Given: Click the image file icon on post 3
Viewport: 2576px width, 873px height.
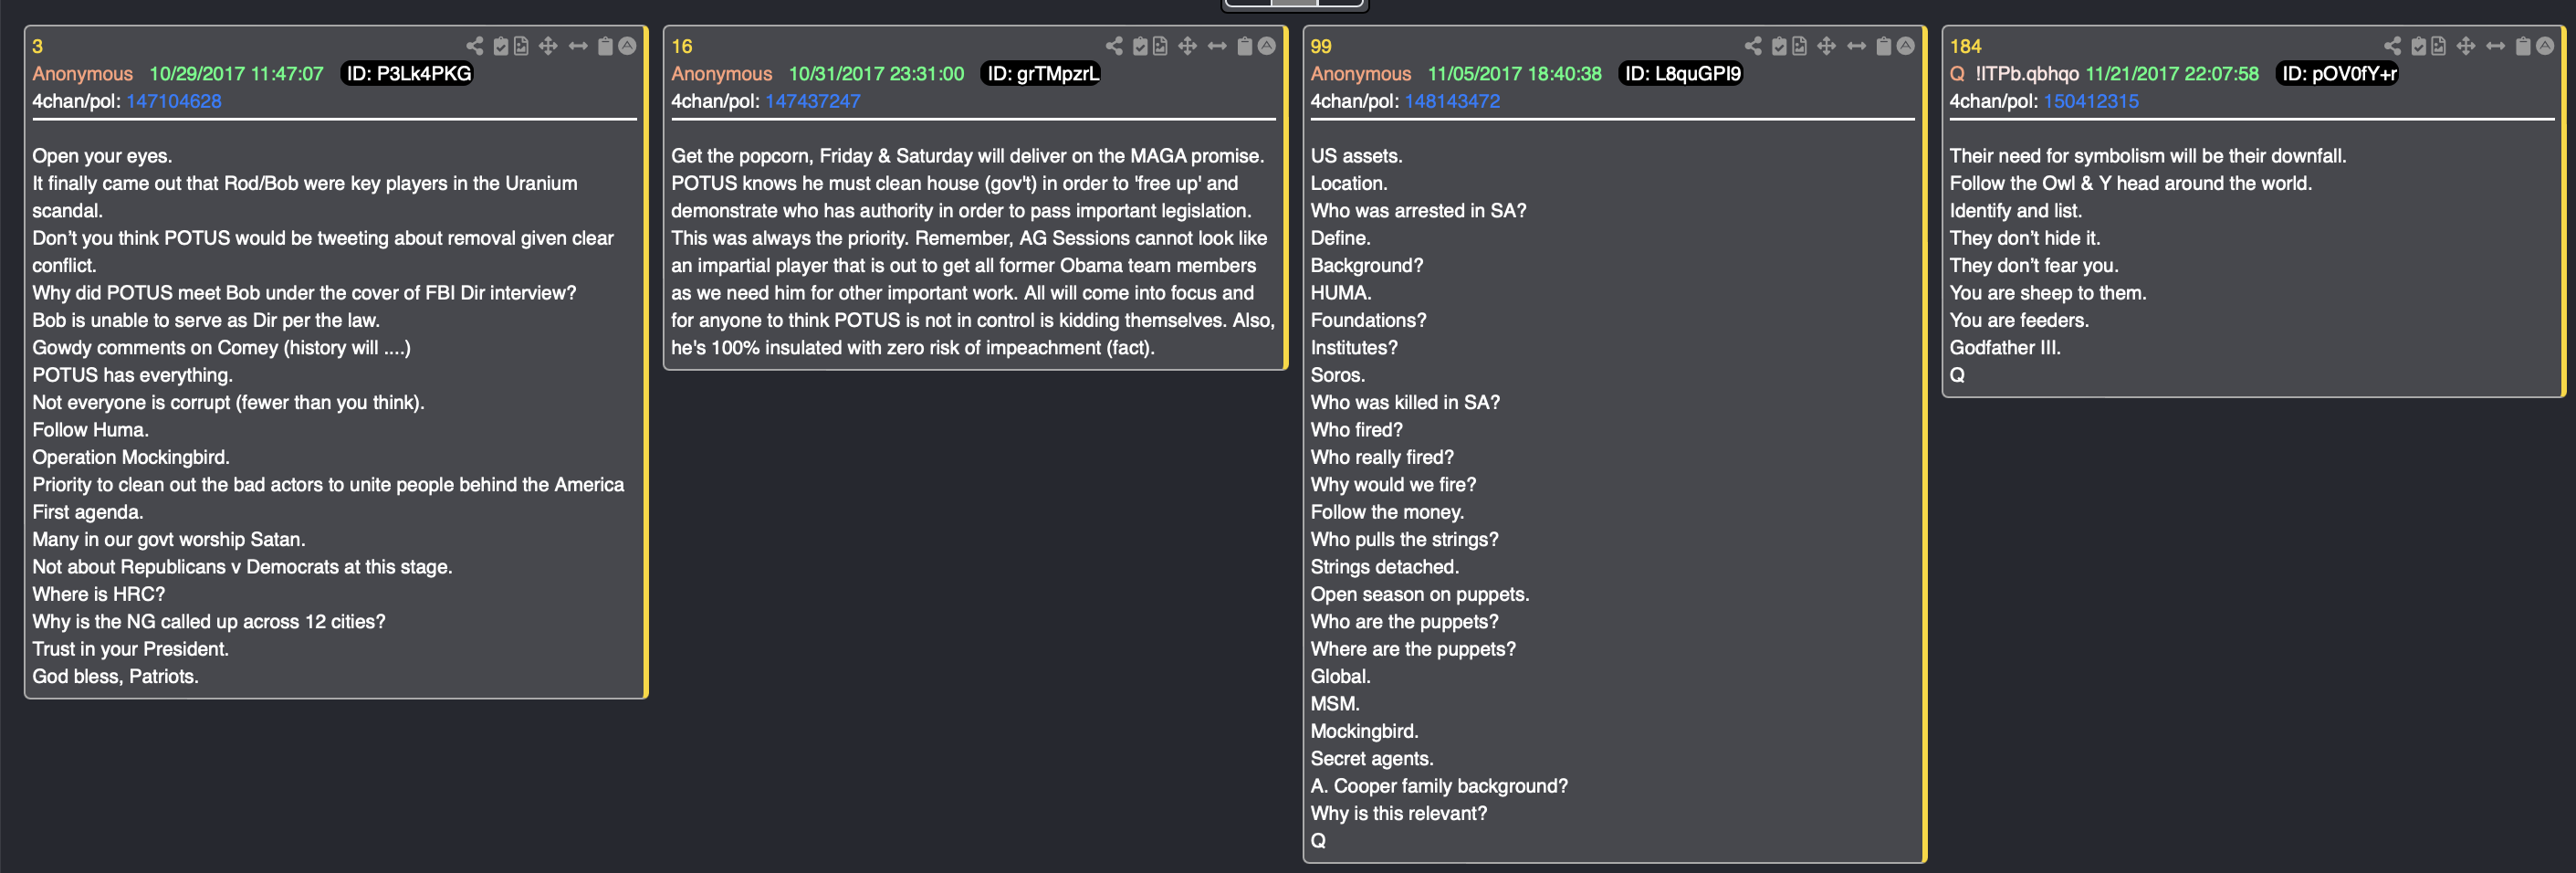Looking at the screenshot, I should 521,46.
